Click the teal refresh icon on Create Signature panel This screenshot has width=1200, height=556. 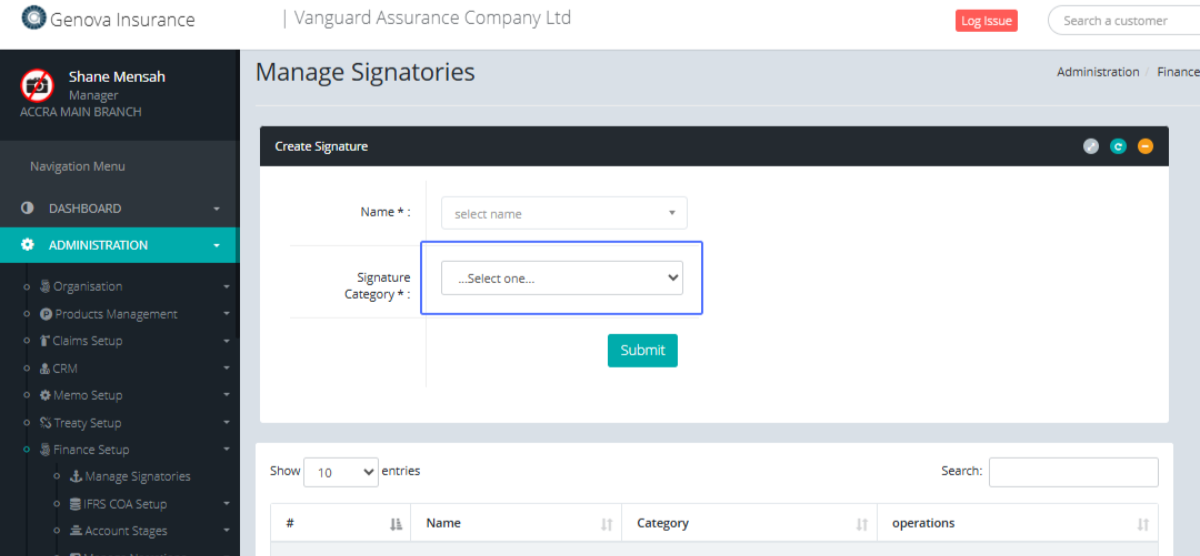1118,146
